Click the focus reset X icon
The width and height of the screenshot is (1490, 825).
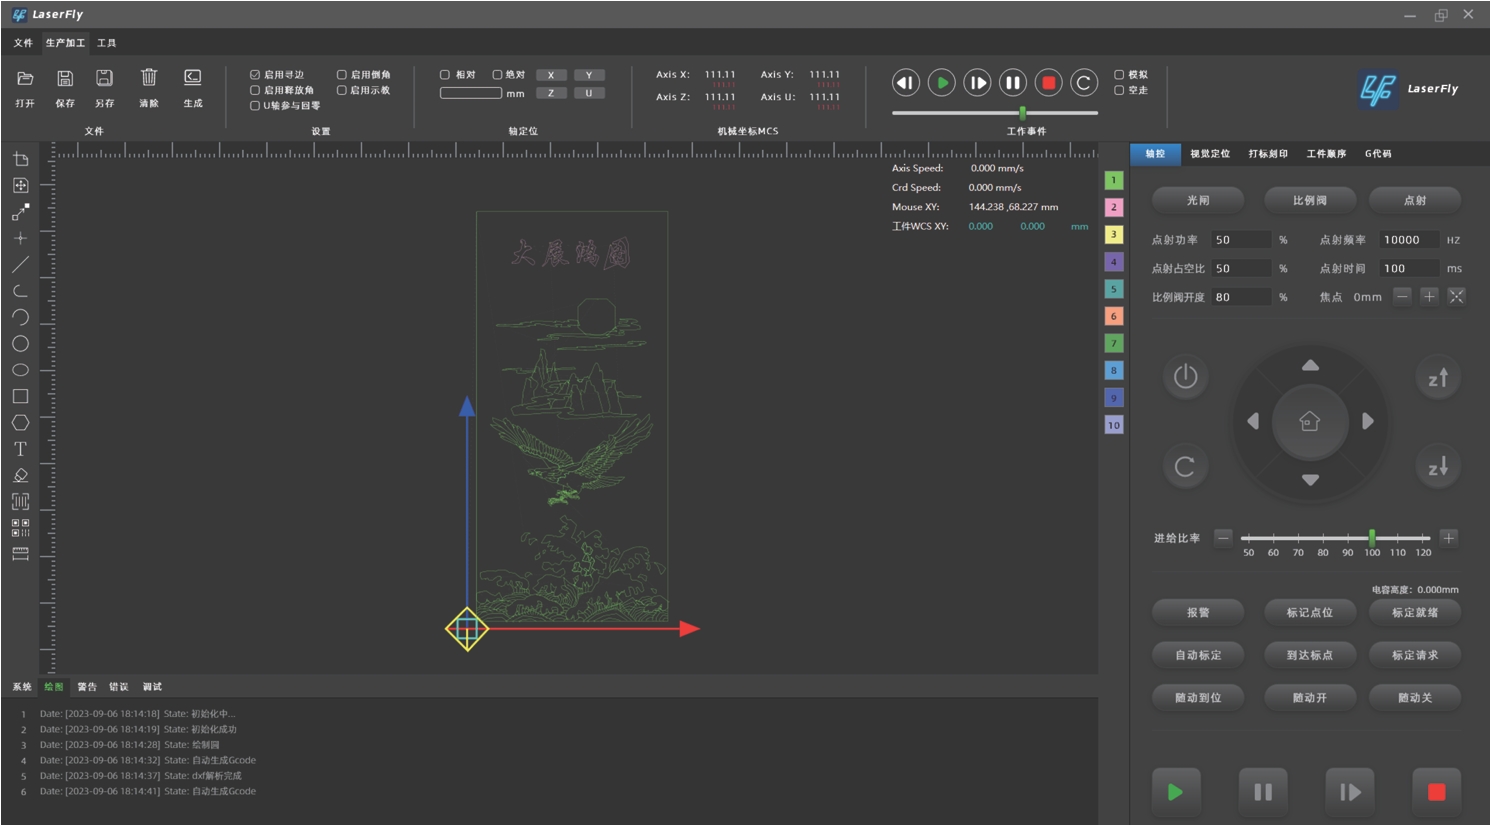(1456, 296)
